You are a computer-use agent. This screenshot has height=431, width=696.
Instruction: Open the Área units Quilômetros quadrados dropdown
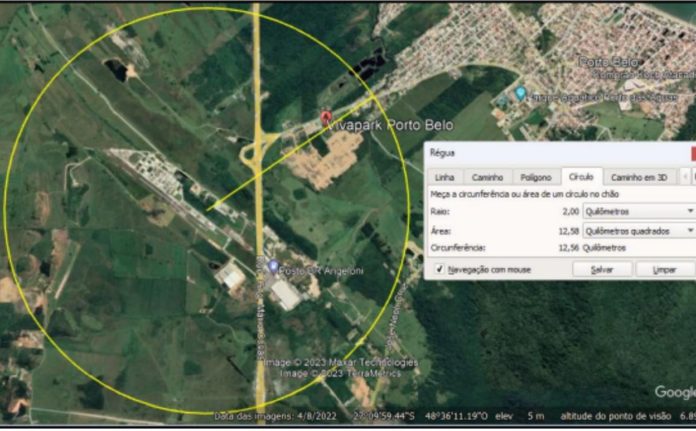[639, 231]
